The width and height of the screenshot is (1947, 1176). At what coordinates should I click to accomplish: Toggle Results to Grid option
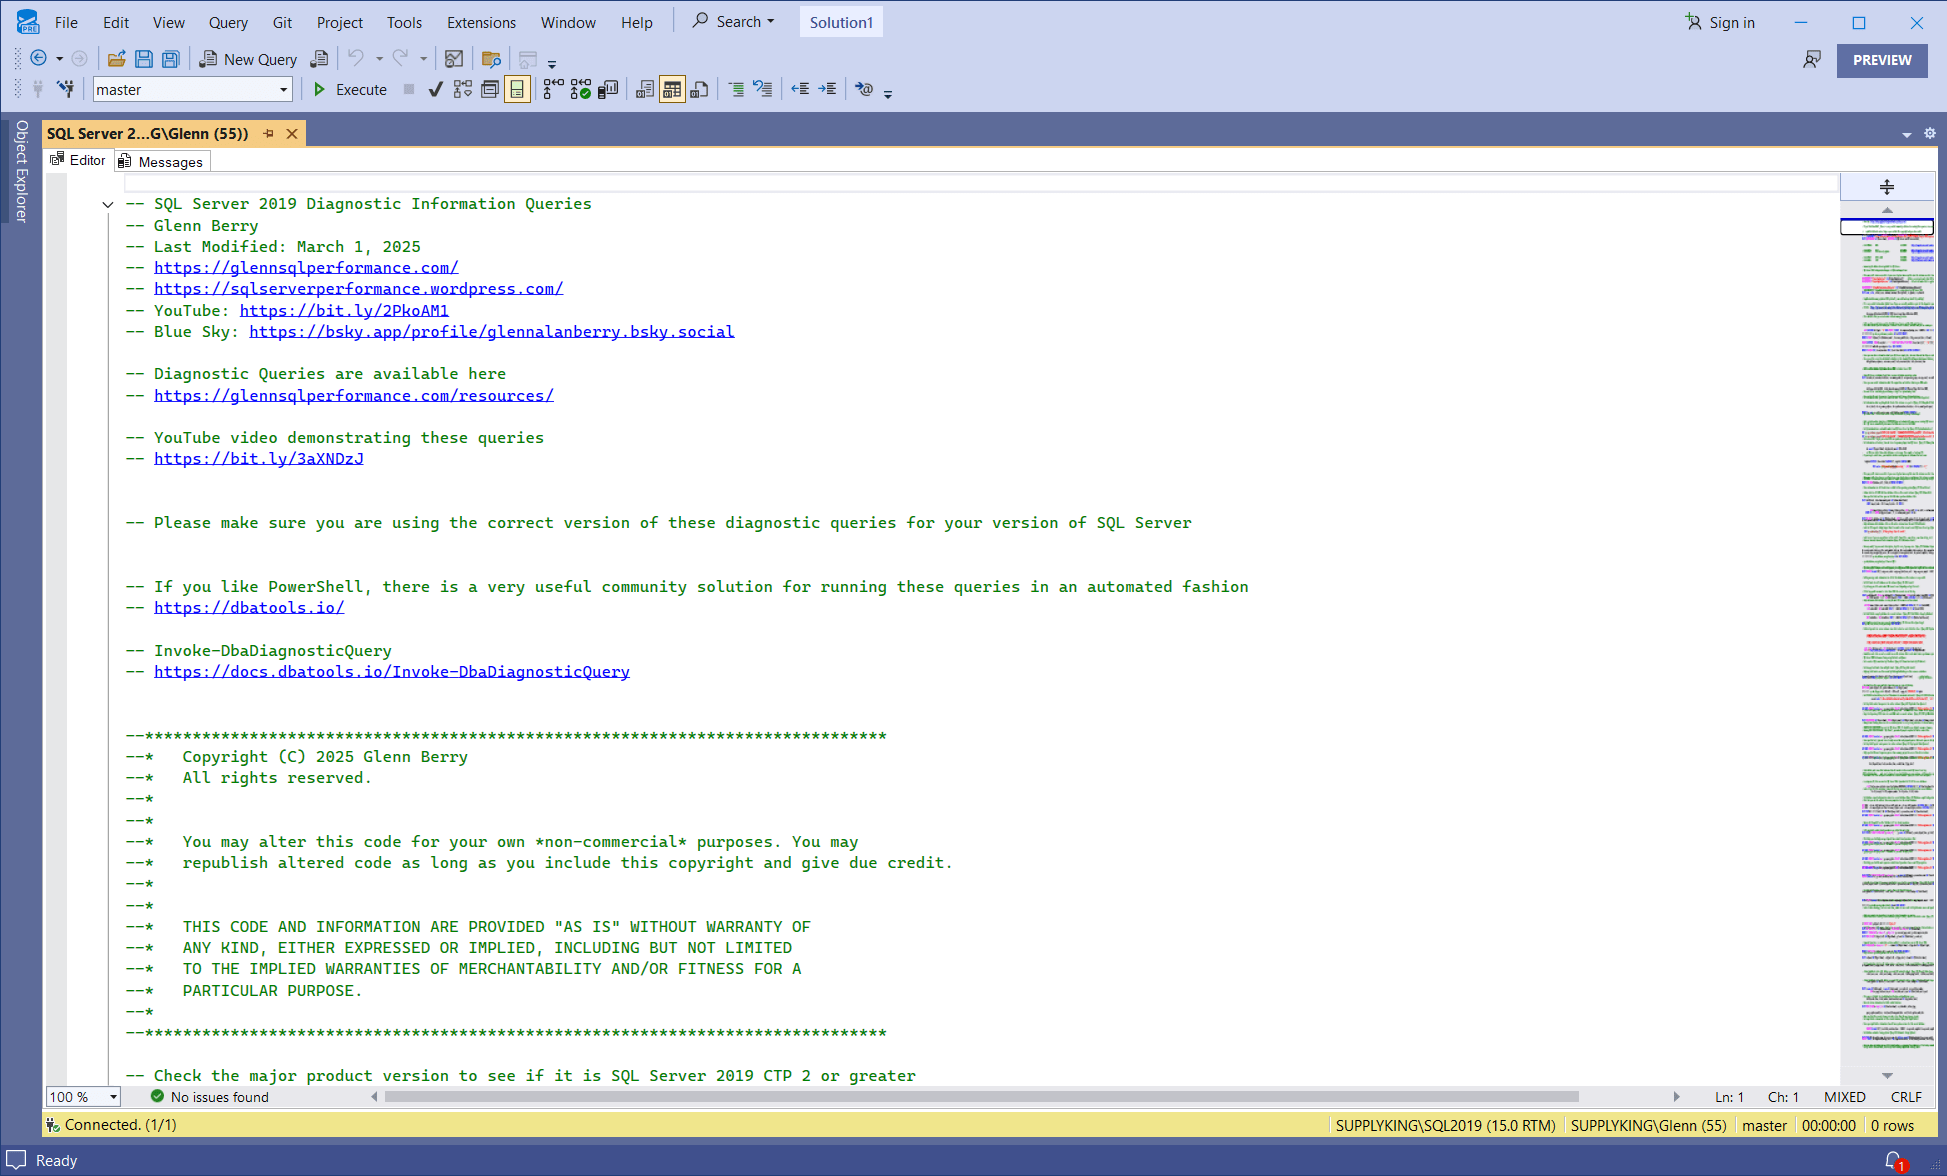[672, 90]
